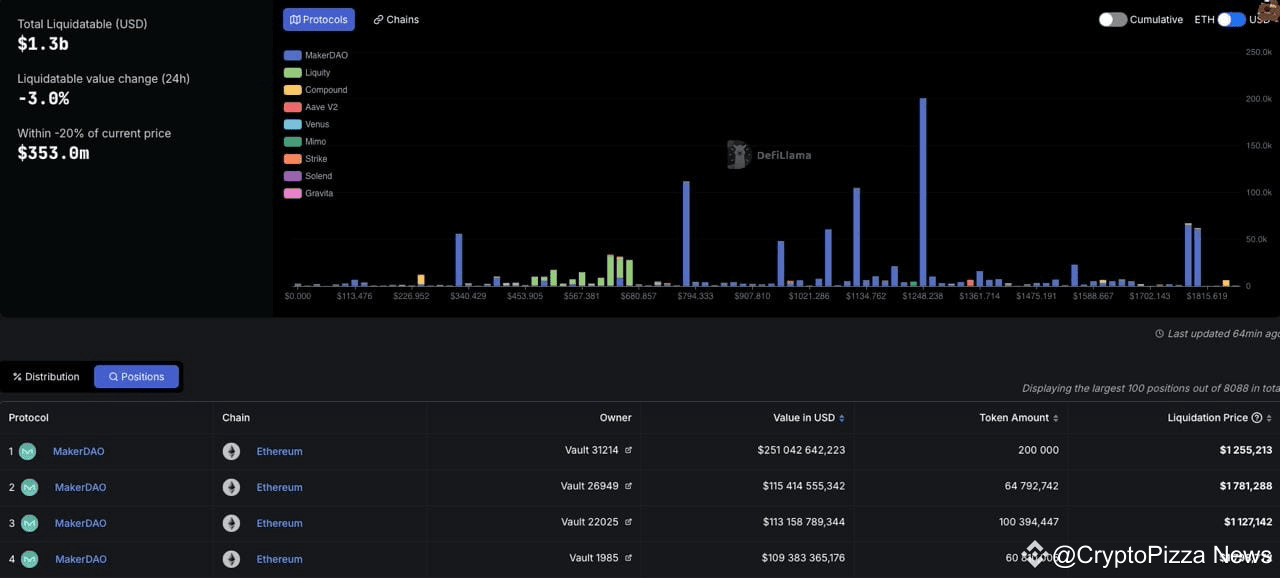Sort by Liquidation Price column arrows
This screenshot has height=578, width=1280.
coord(1270,418)
